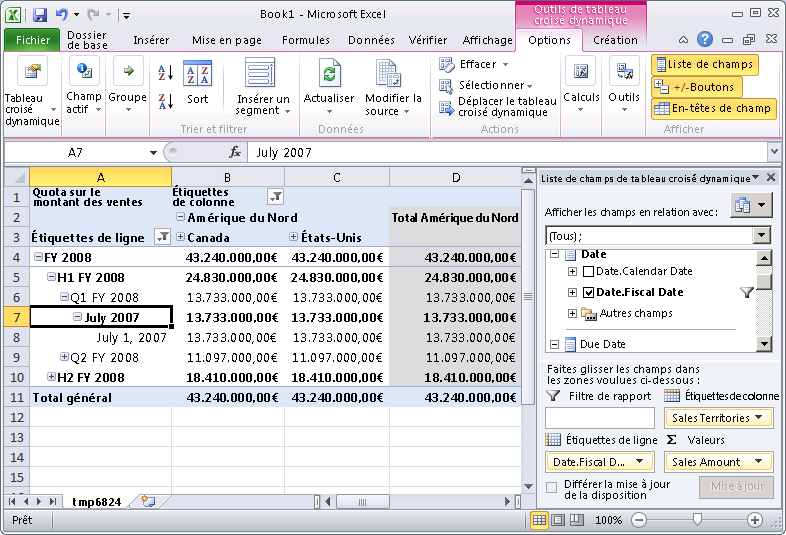Expand the H2 FY 2008 row
Viewport: 786px width, 535px height.
pos(51,376)
